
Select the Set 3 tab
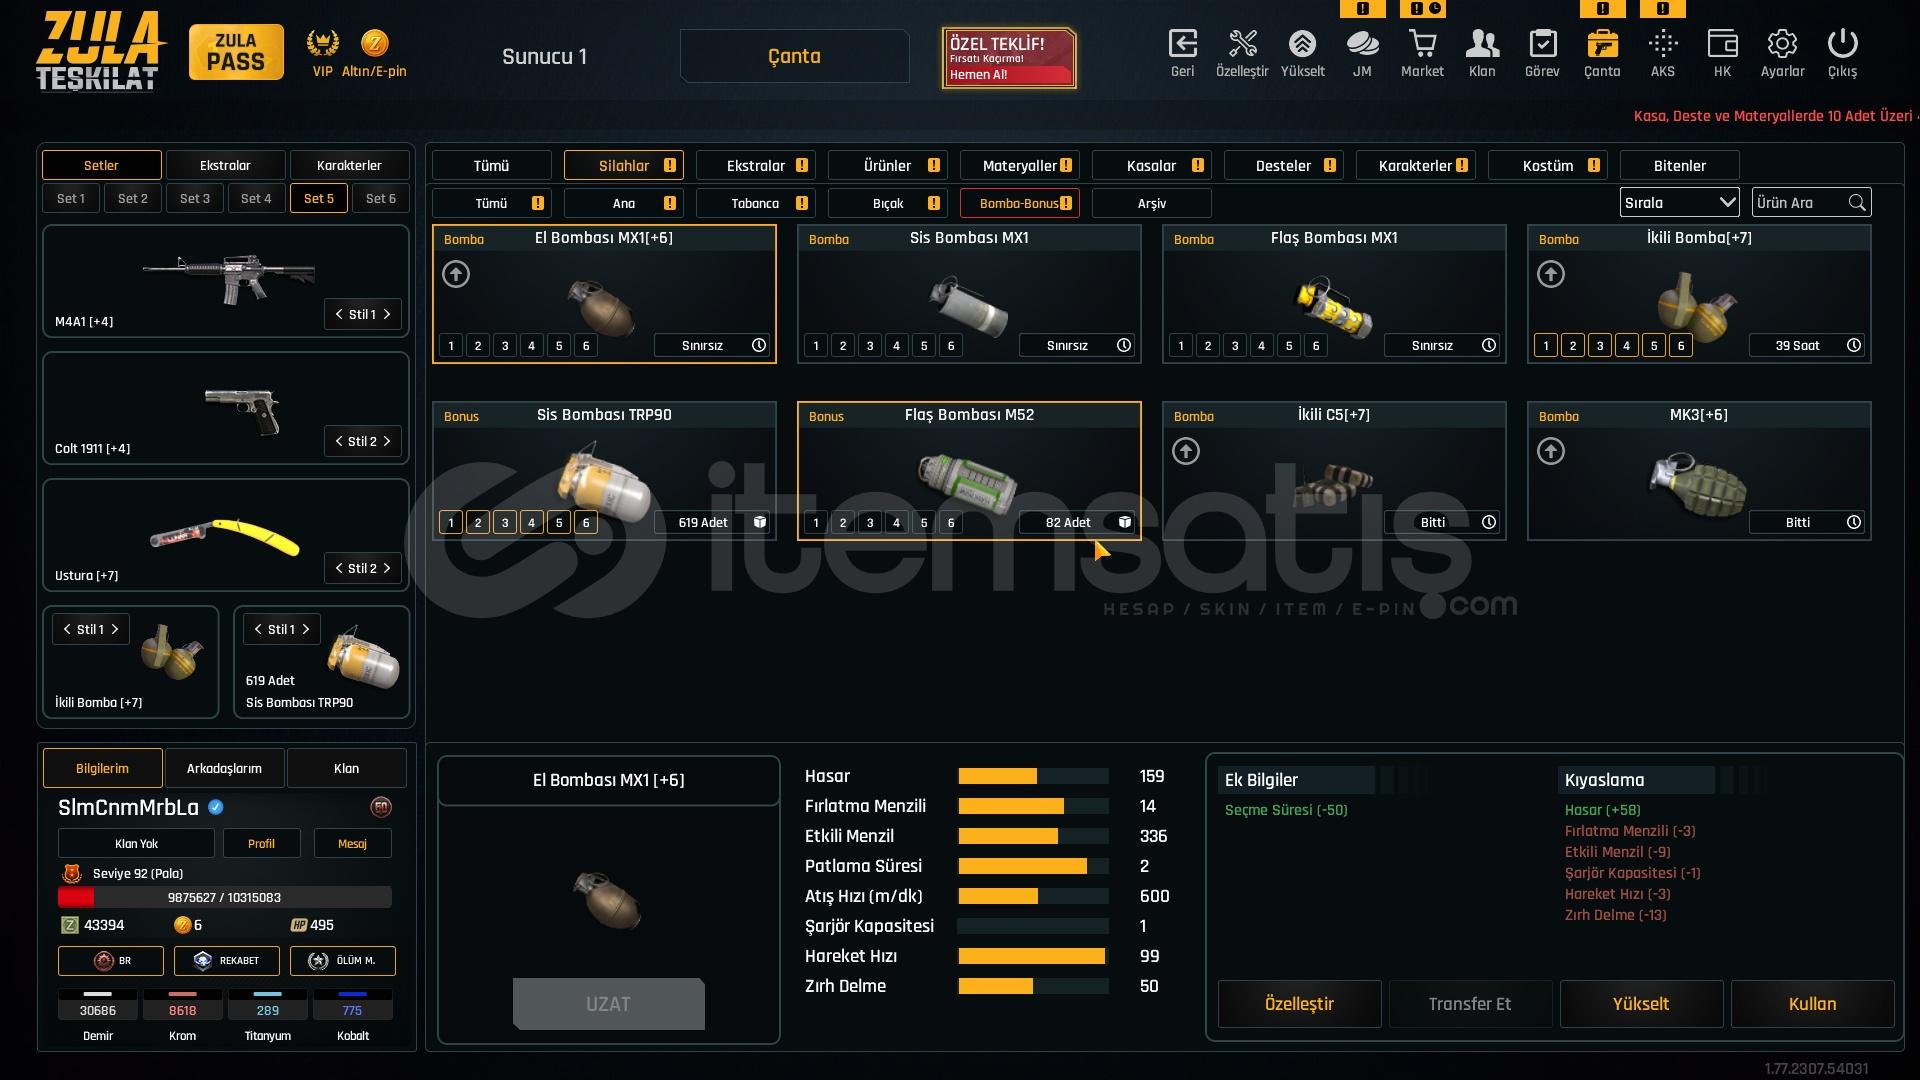point(195,198)
